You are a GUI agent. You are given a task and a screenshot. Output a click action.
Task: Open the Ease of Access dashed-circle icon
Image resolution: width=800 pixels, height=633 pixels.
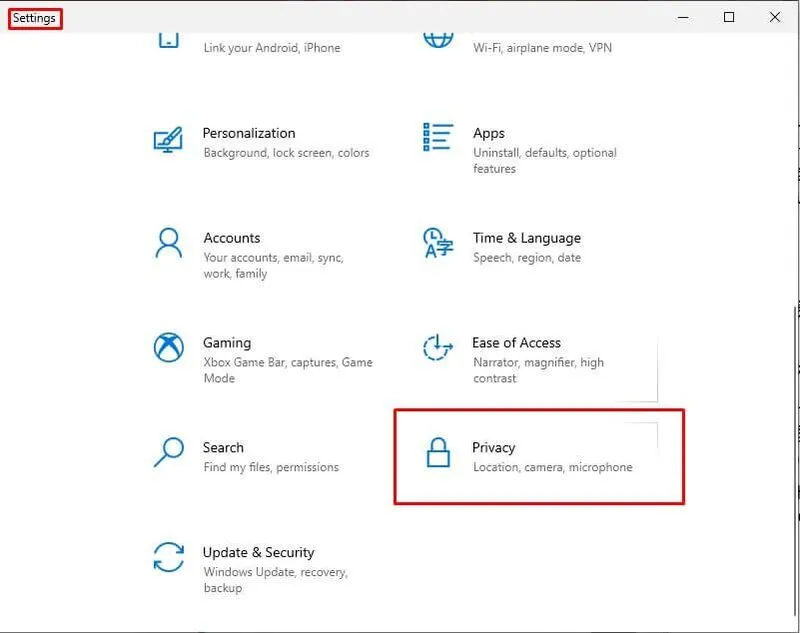click(x=438, y=348)
